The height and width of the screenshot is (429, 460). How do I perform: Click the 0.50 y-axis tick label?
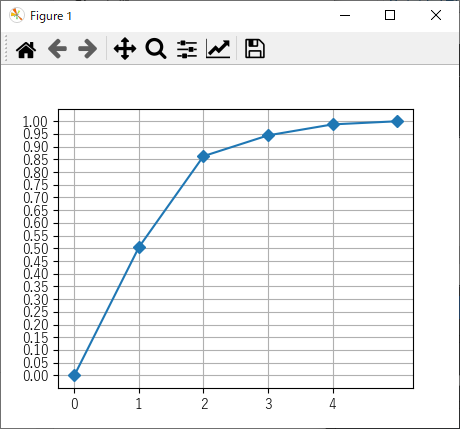tap(36, 249)
